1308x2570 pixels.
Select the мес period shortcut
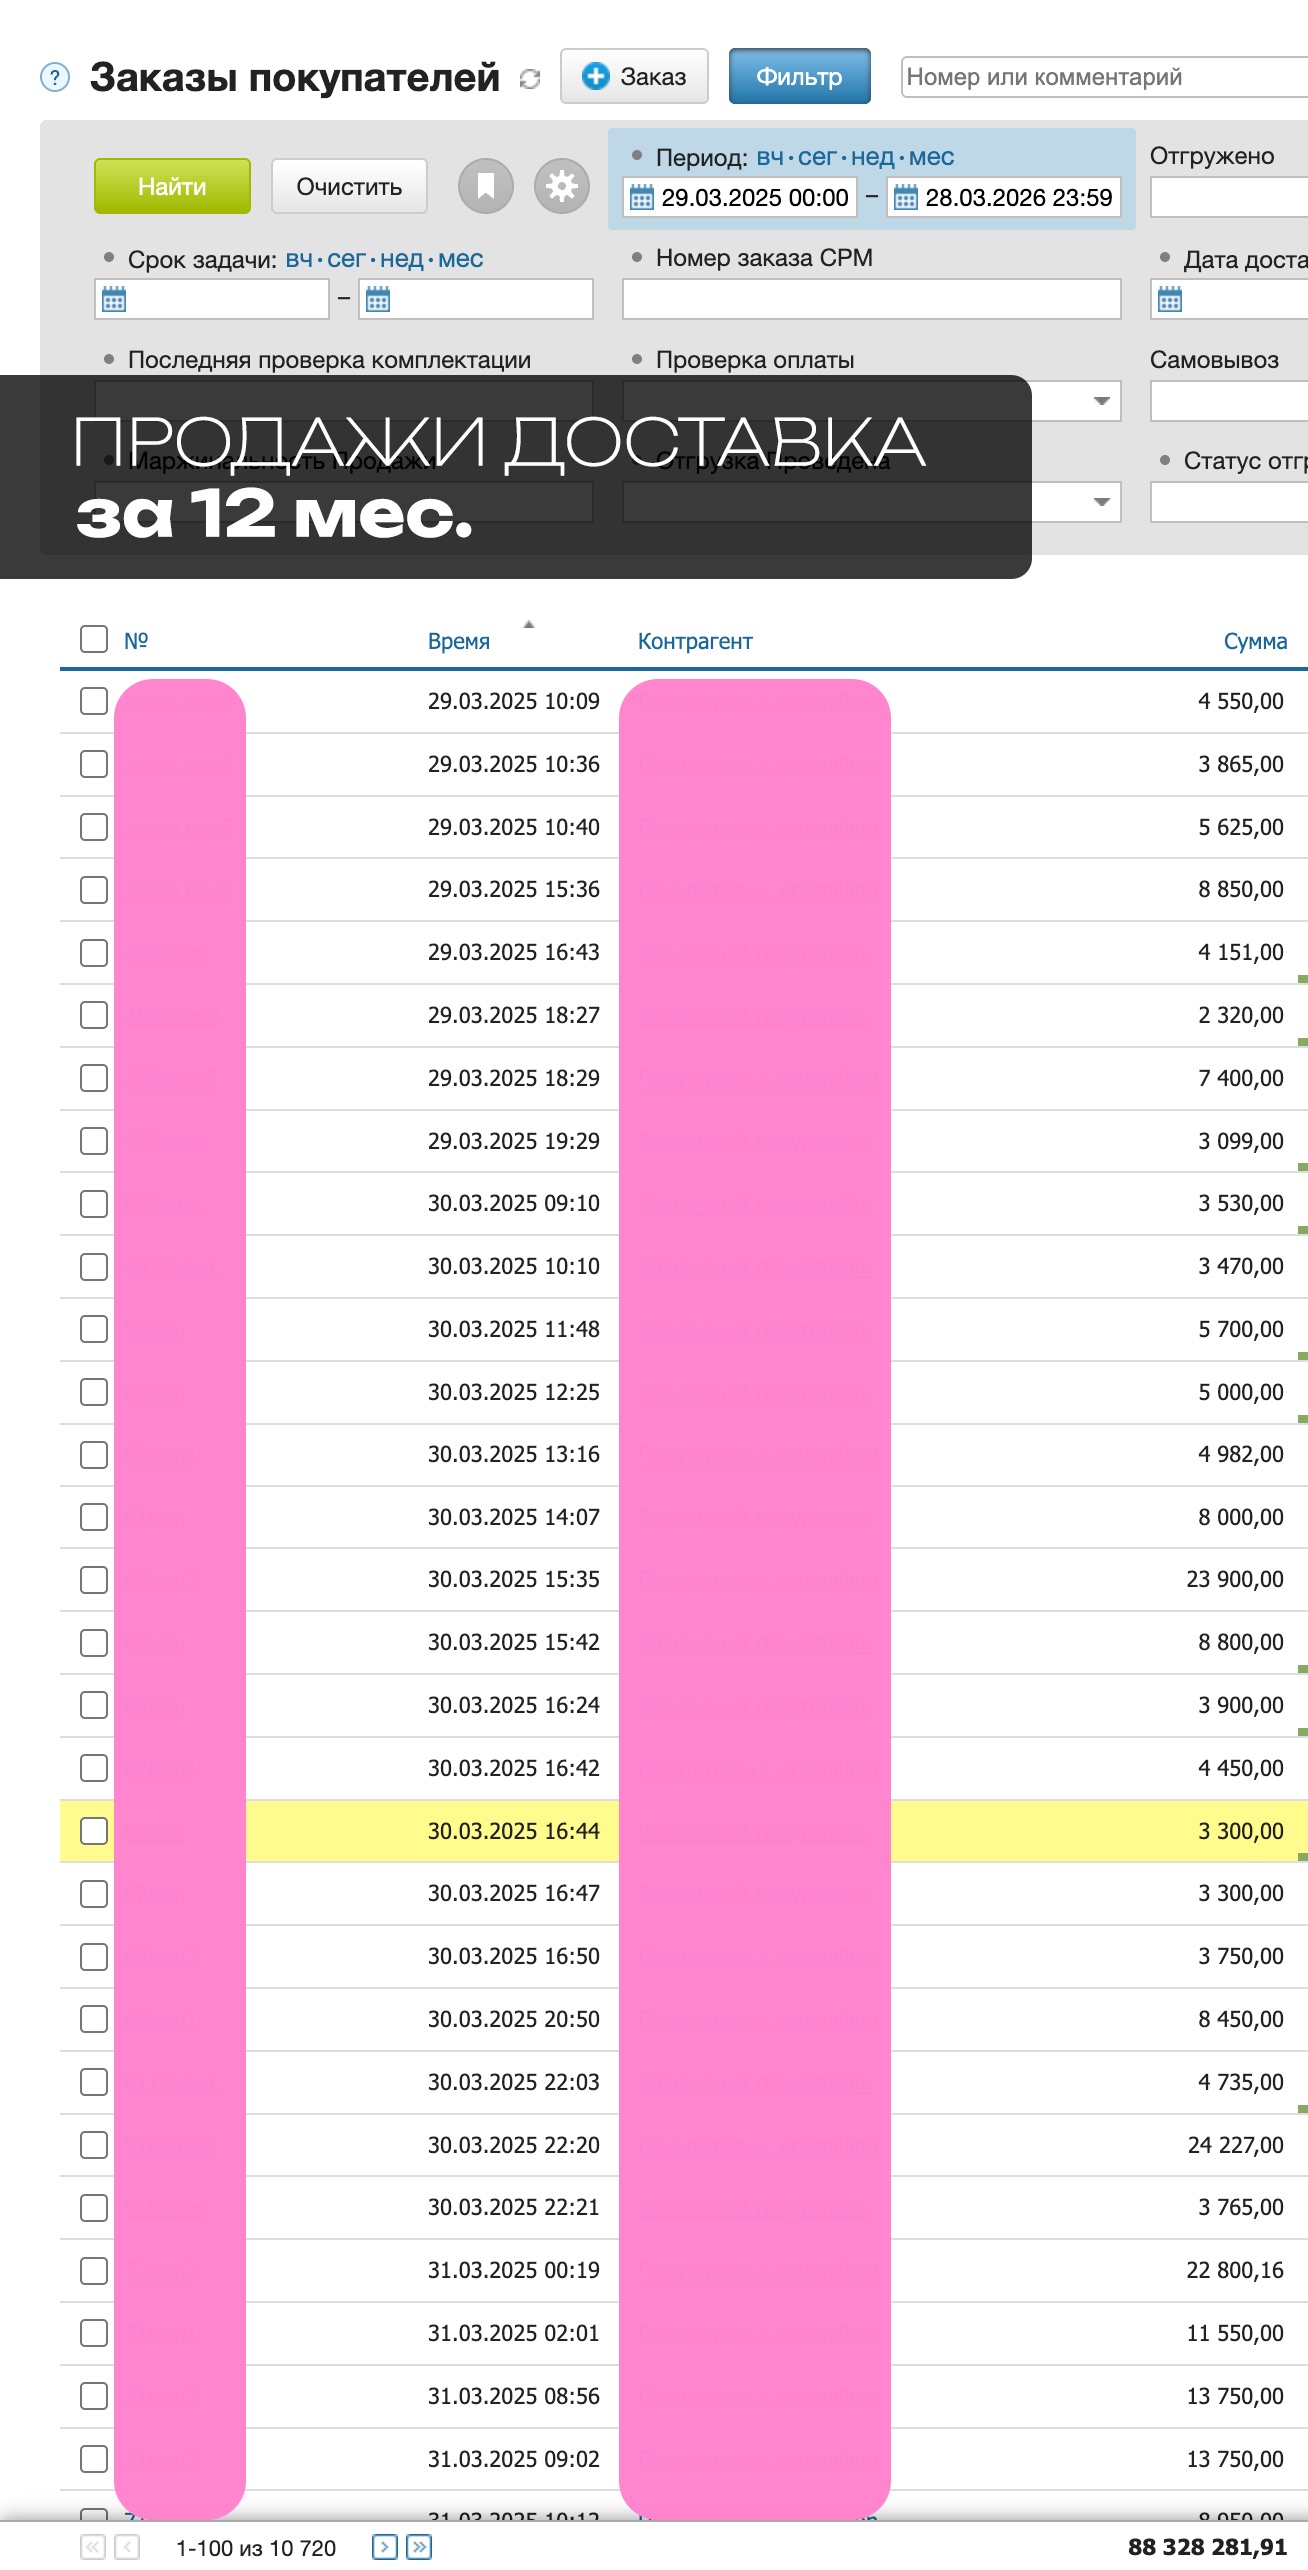coord(931,157)
